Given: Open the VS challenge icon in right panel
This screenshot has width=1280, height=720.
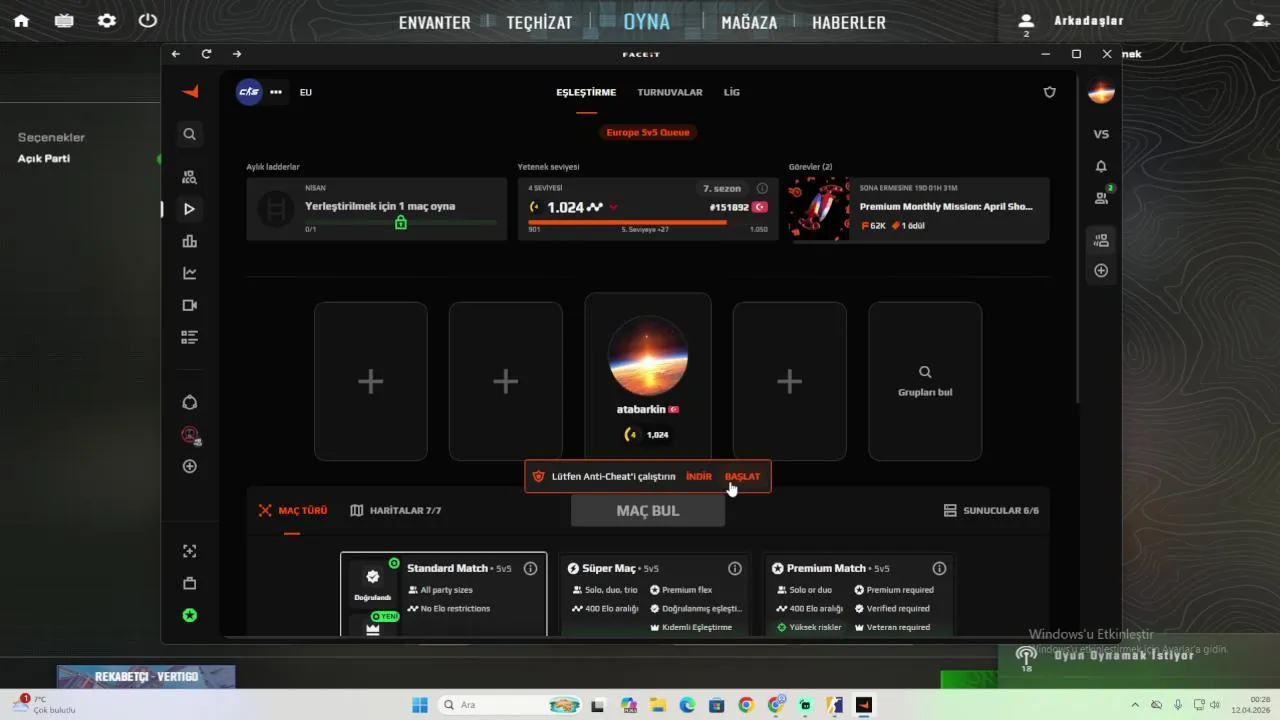Looking at the screenshot, I should 1101,134.
